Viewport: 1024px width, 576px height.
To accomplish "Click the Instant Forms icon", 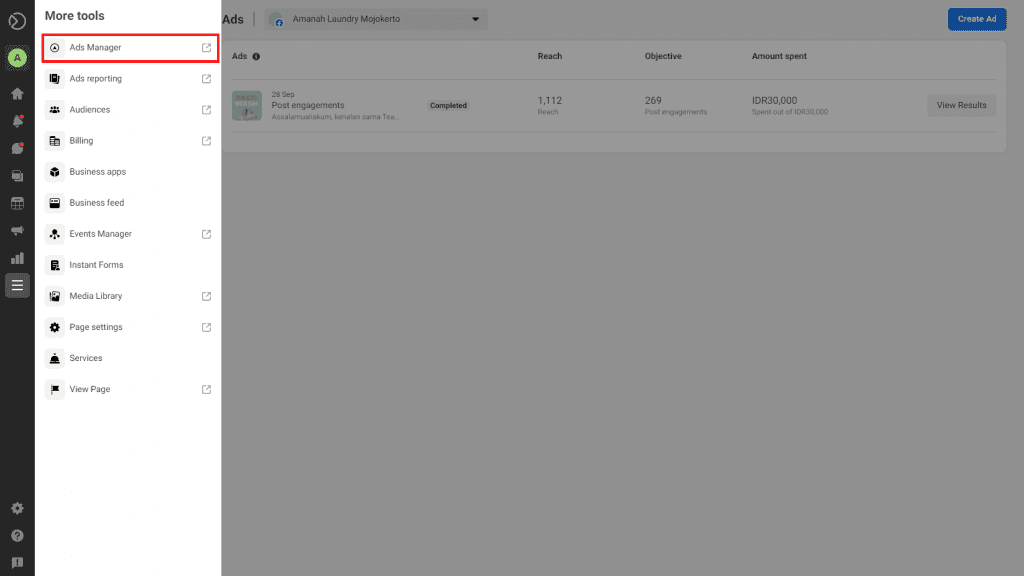I will (55, 264).
